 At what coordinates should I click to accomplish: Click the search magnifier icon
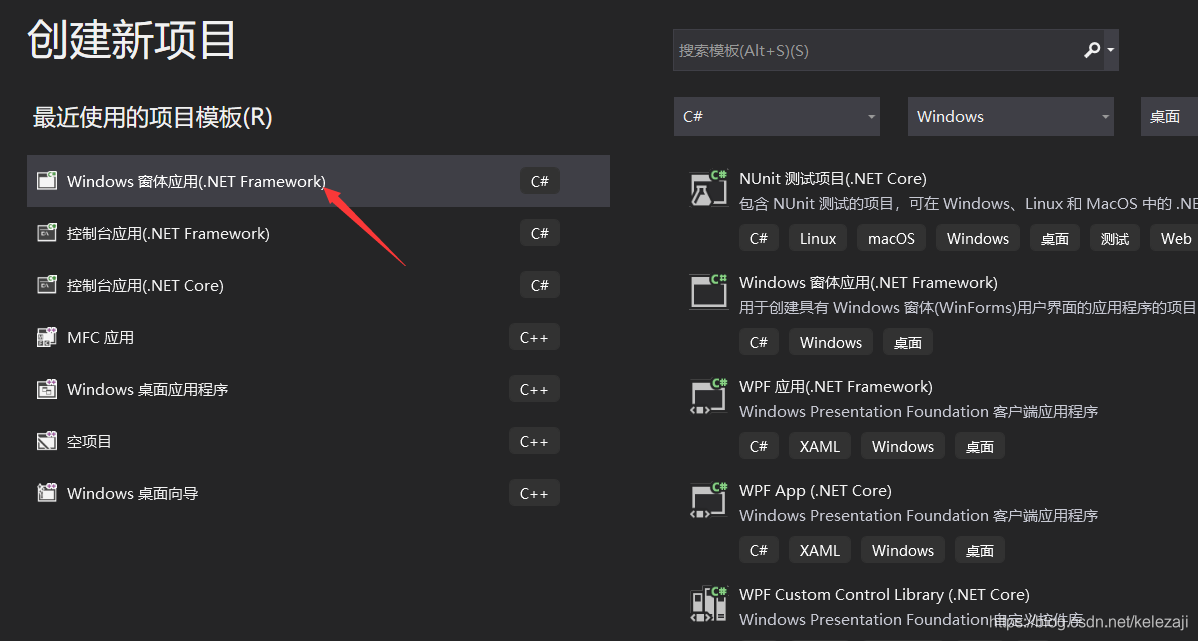pyautogui.click(x=1092, y=50)
